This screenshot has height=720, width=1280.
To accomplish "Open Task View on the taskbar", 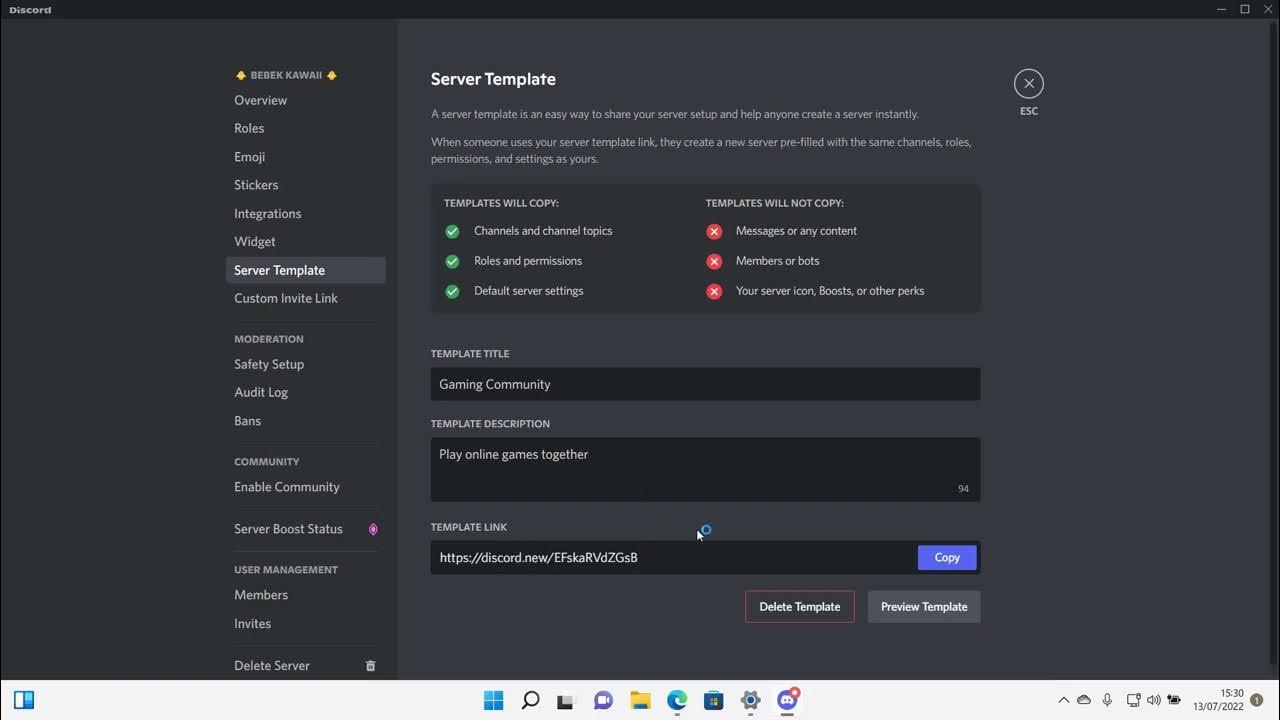I will click(x=566, y=700).
